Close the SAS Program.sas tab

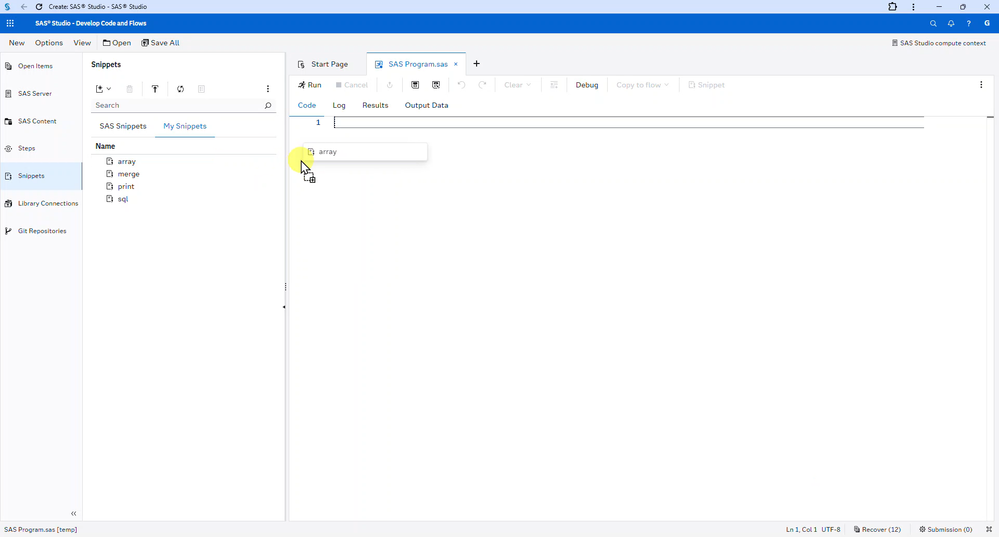tap(456, 64)
